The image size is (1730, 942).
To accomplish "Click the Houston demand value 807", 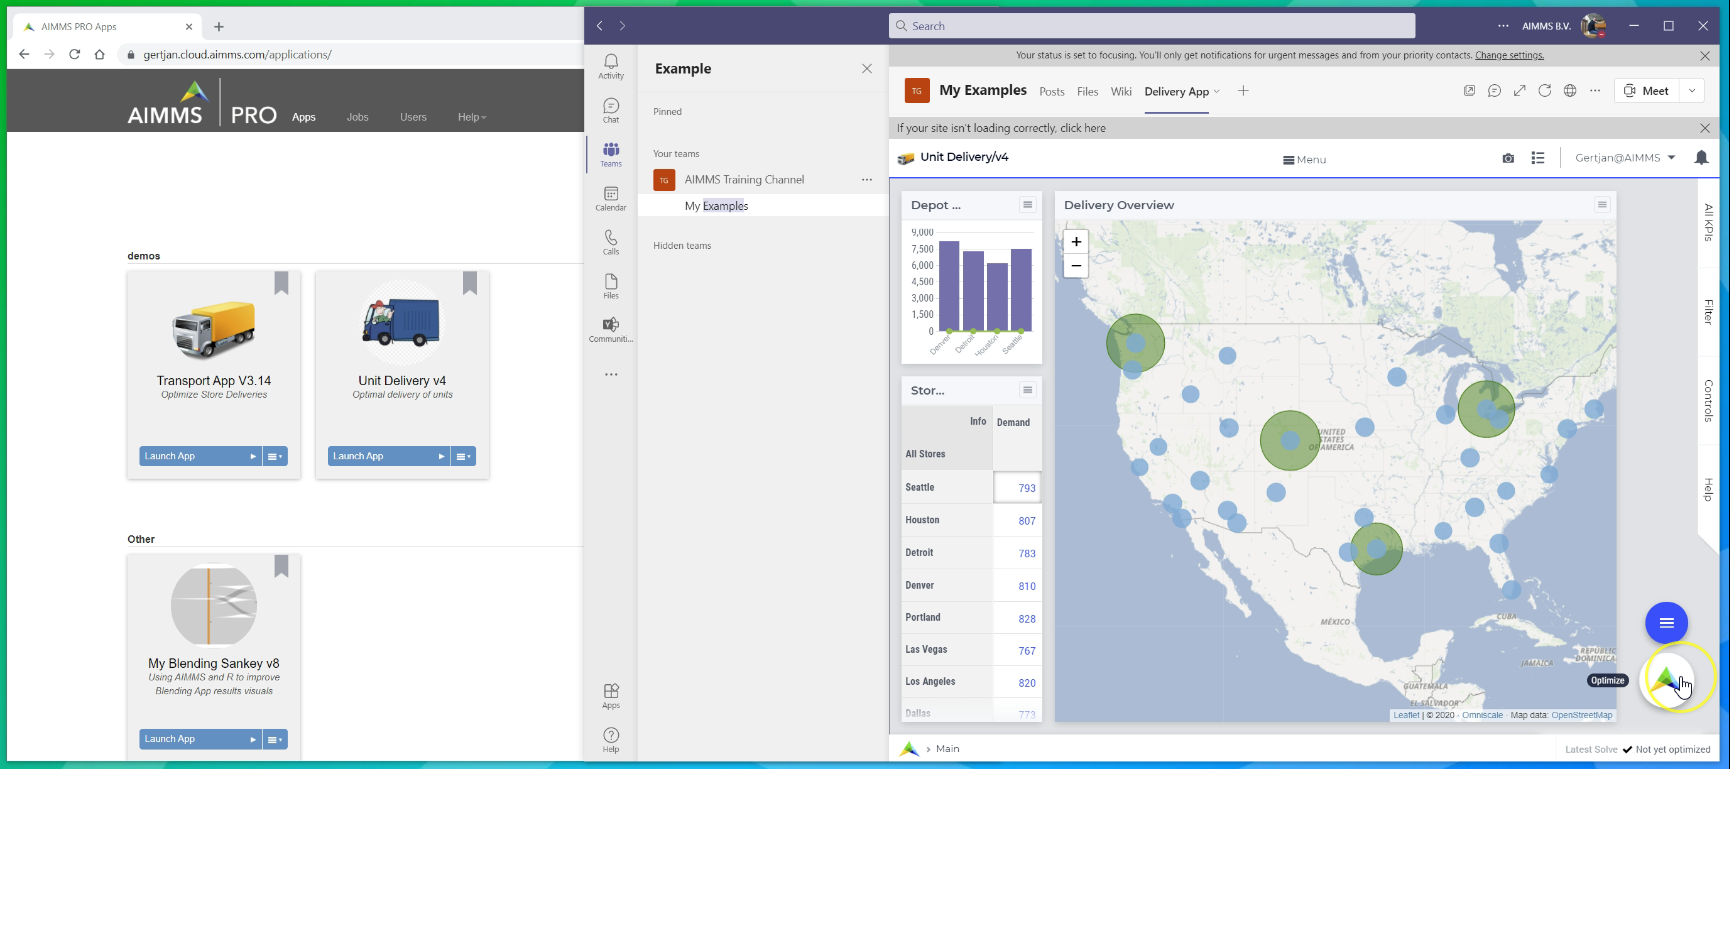I will 1017,521.
